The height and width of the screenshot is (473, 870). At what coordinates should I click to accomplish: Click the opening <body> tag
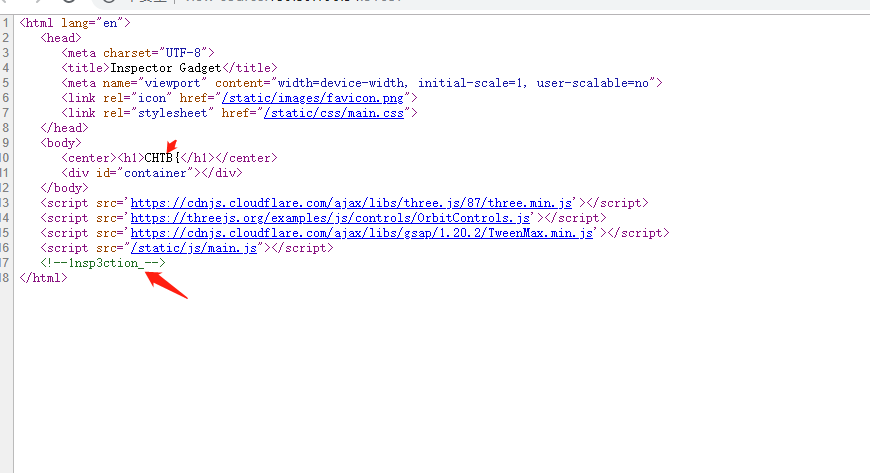[61, 143]
